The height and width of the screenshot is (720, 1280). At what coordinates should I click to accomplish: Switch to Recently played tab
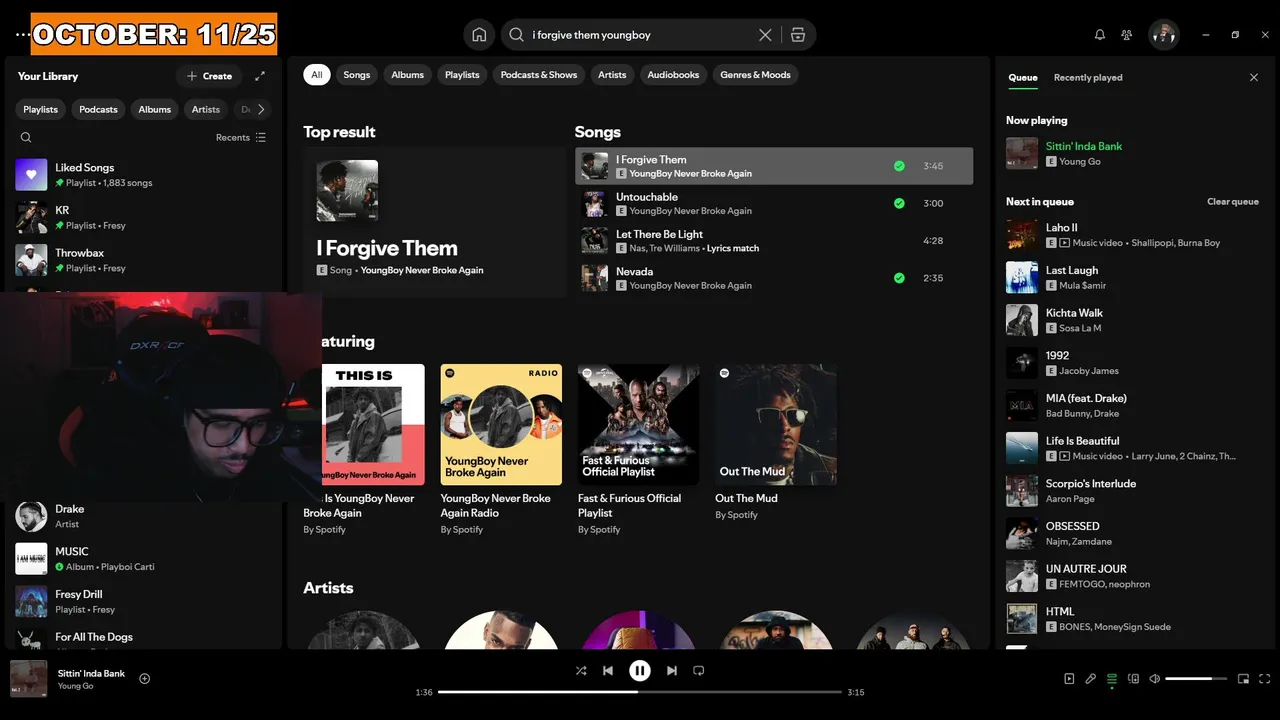point(1088,77)
